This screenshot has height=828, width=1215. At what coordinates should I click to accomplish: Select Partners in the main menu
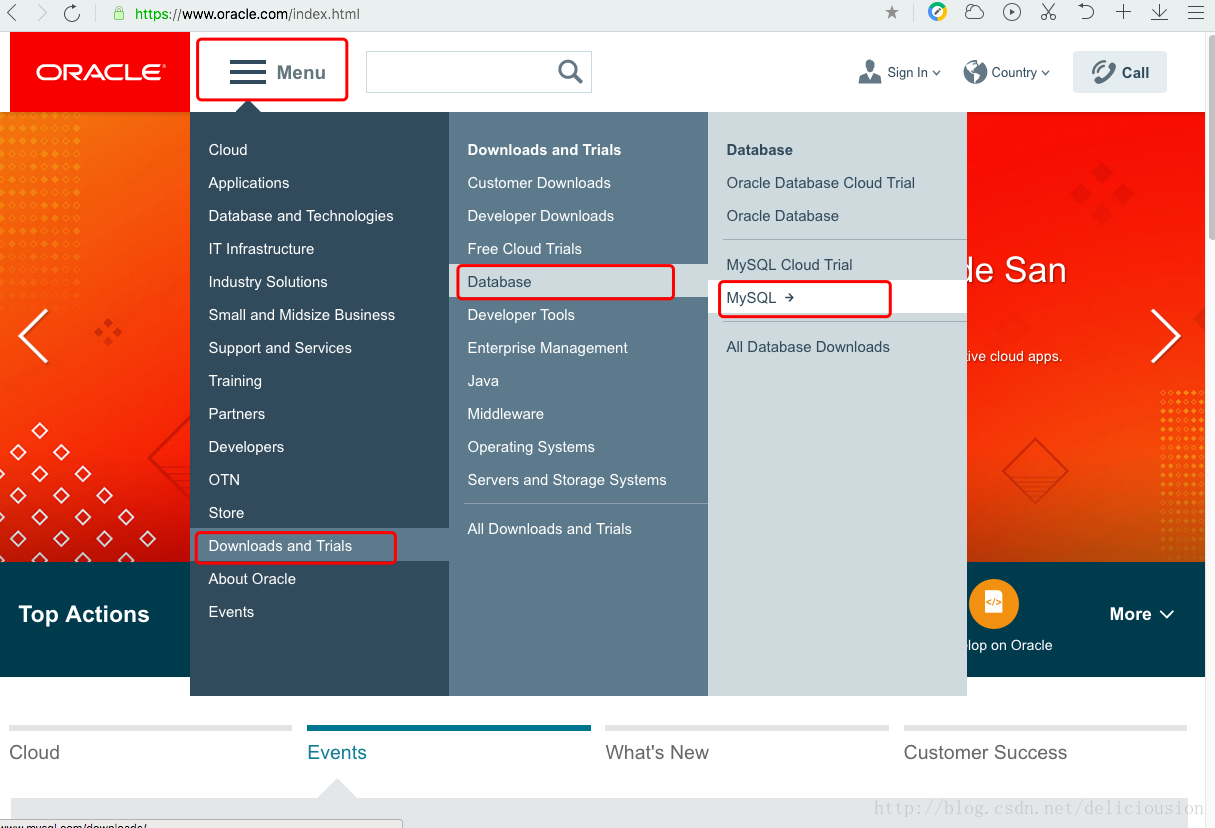(237, 414)
